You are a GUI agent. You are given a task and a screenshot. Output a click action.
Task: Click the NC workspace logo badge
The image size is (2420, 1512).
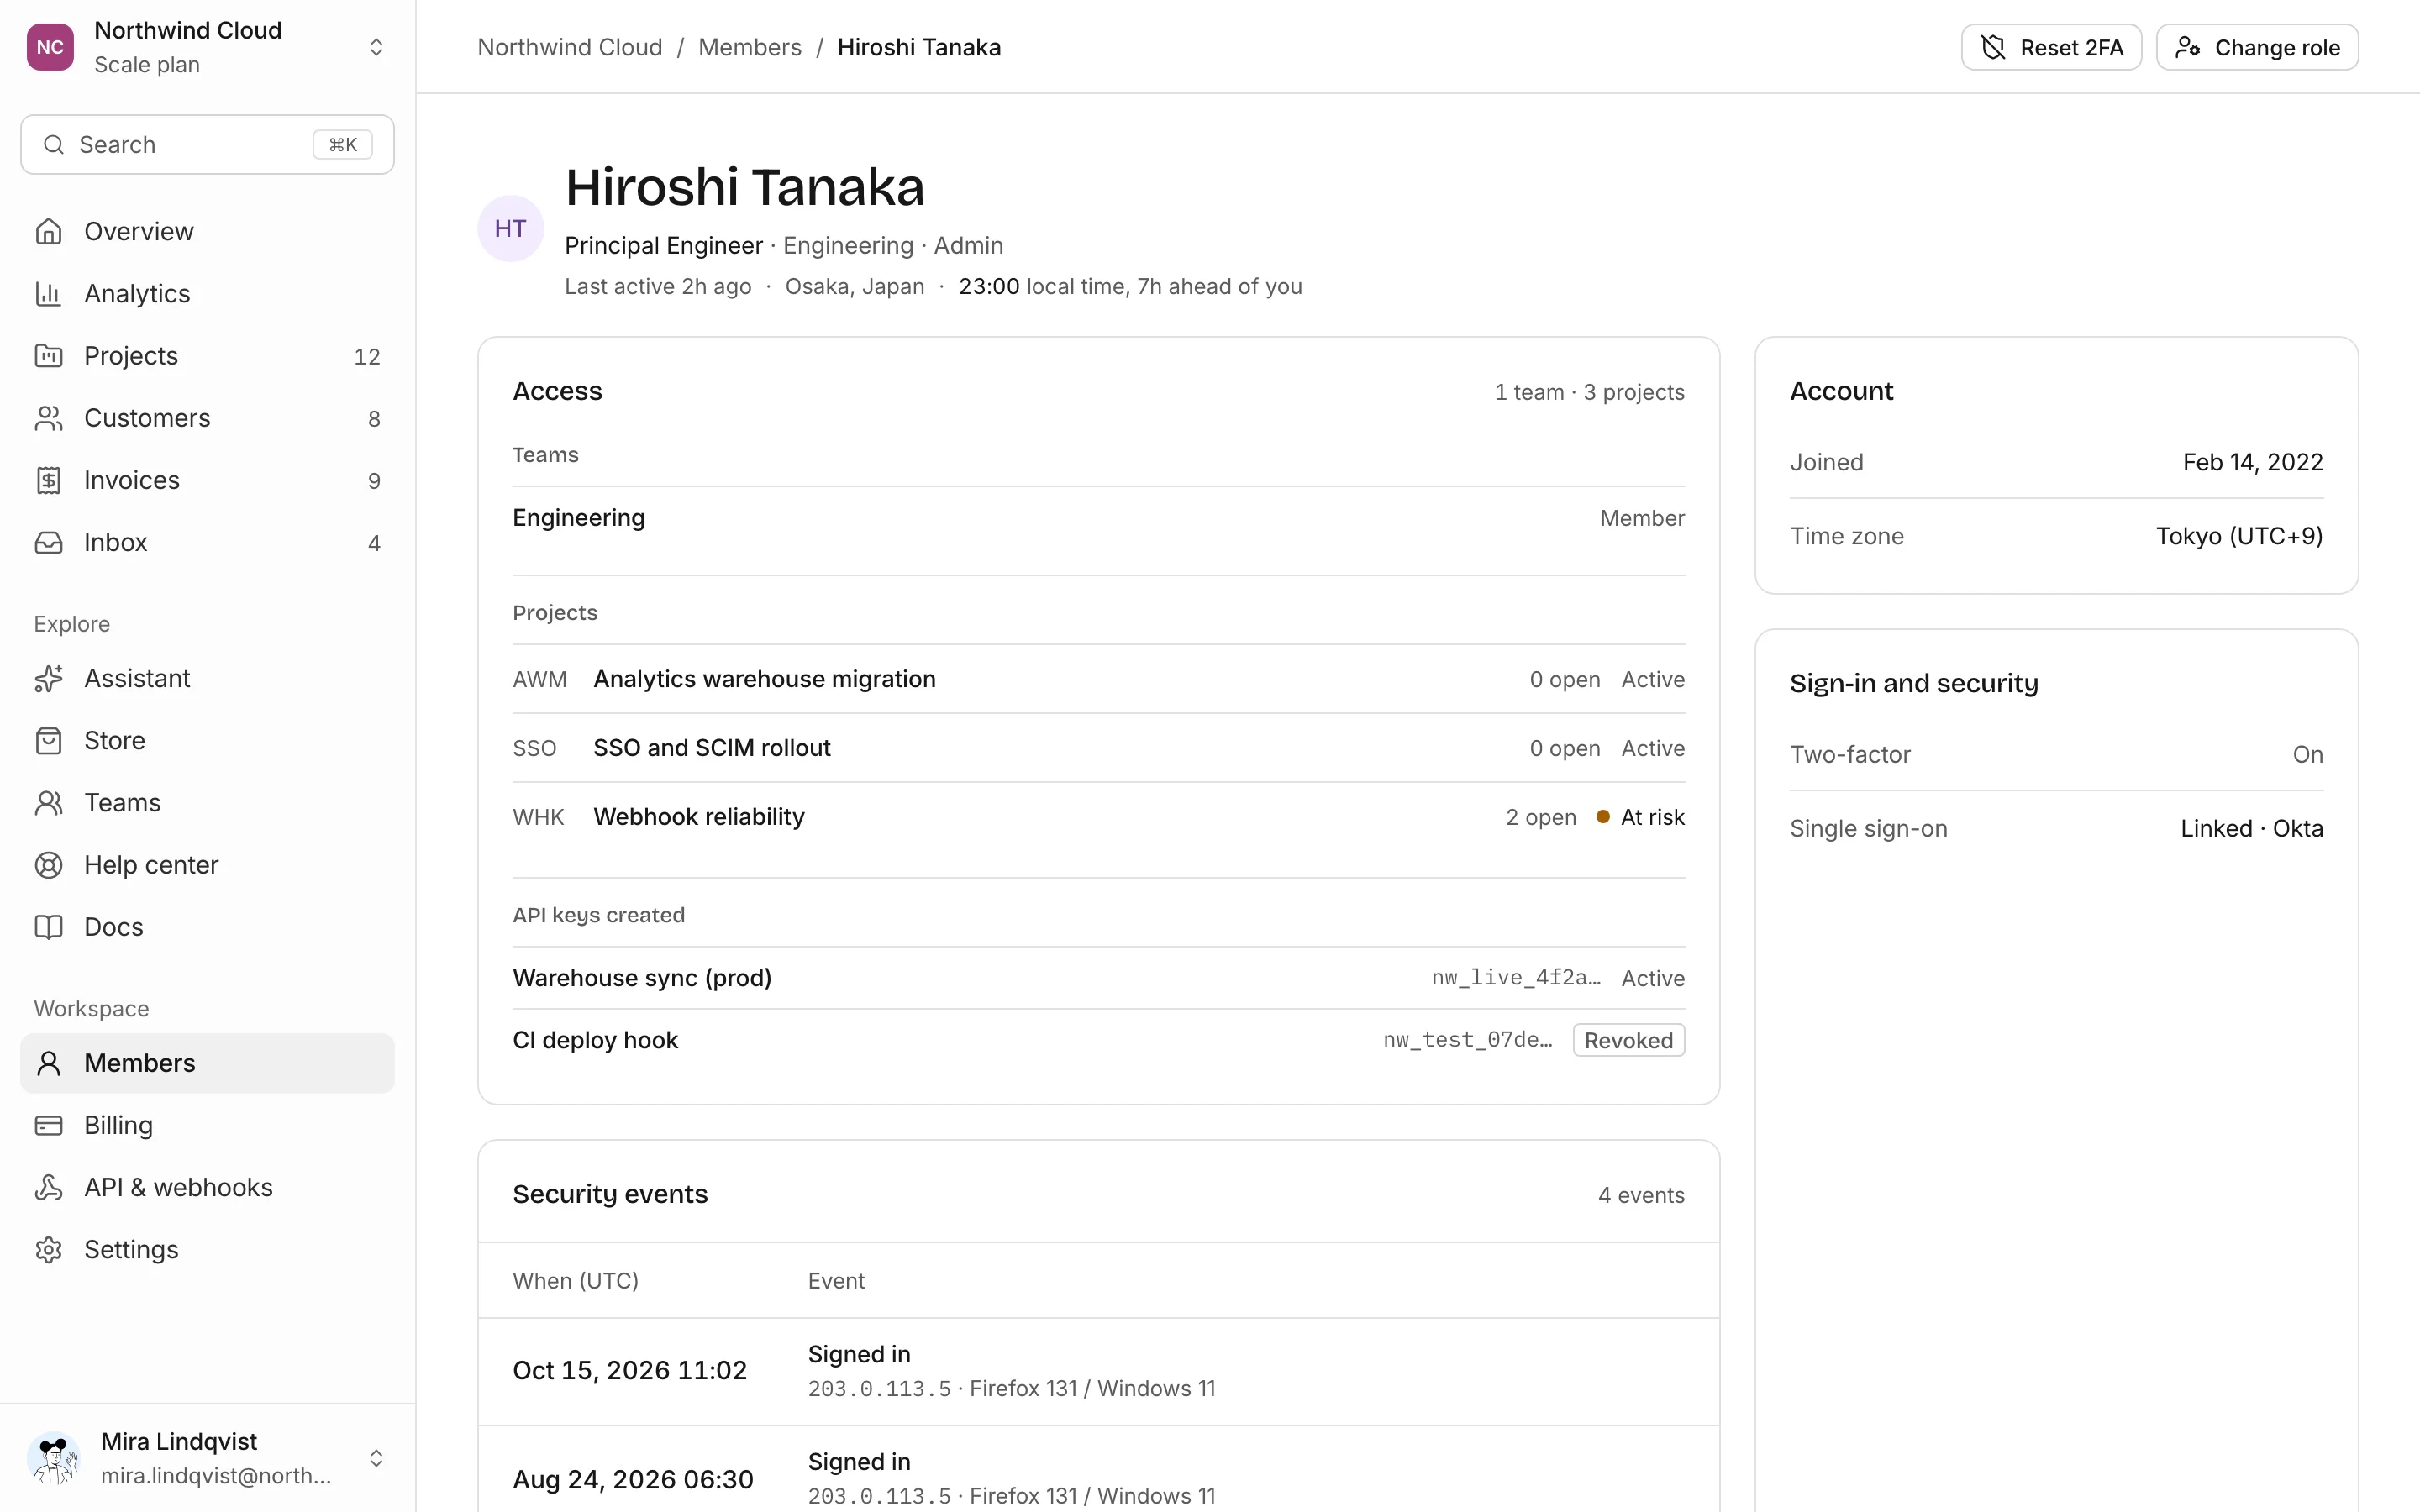pyautogui.click(x=50, y=47)
